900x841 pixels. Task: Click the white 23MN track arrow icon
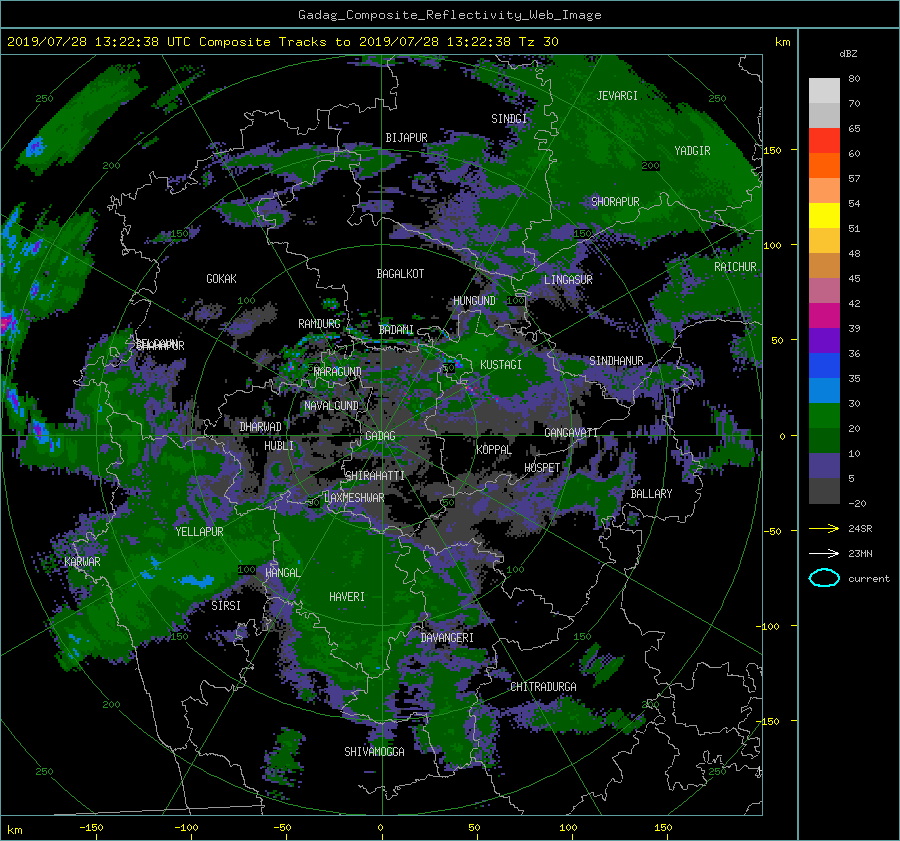tap(824, 553)
